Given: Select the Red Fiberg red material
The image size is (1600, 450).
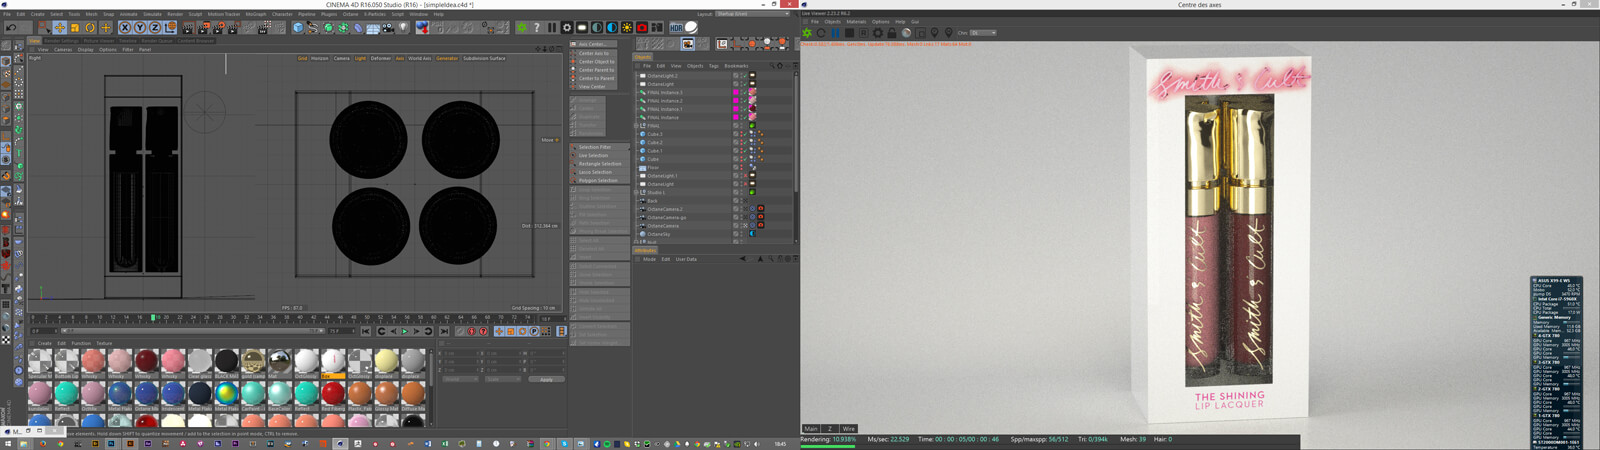Looking at the screenshot, I should [333, 393].
